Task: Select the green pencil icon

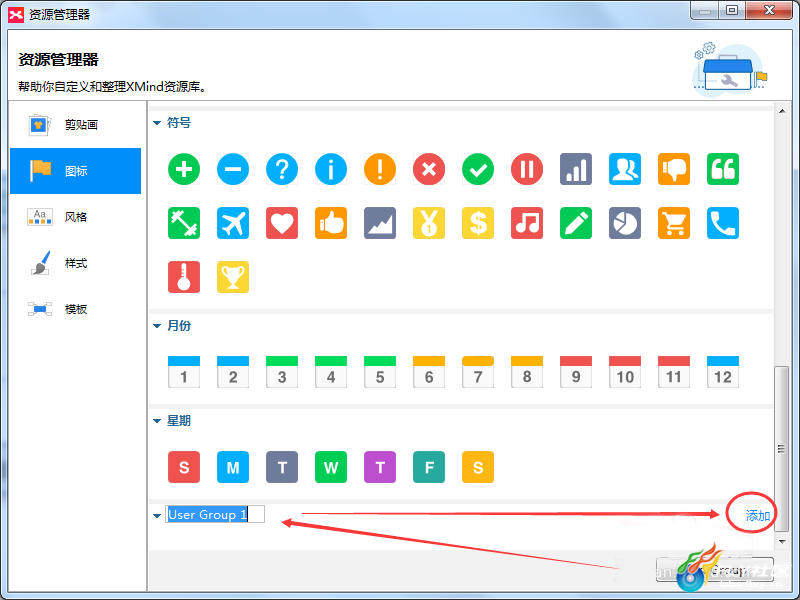Action: click(576, 223)
